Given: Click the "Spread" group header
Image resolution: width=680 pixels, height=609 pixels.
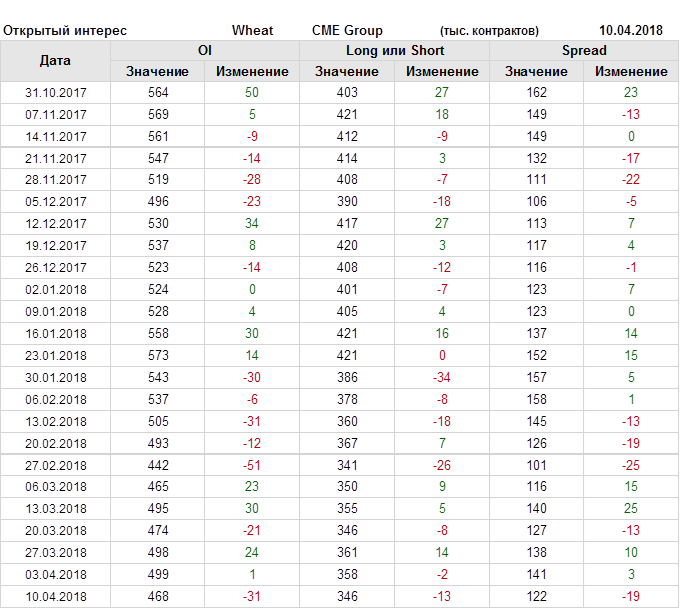Looking at the screenshot, I should coord(584,50).
